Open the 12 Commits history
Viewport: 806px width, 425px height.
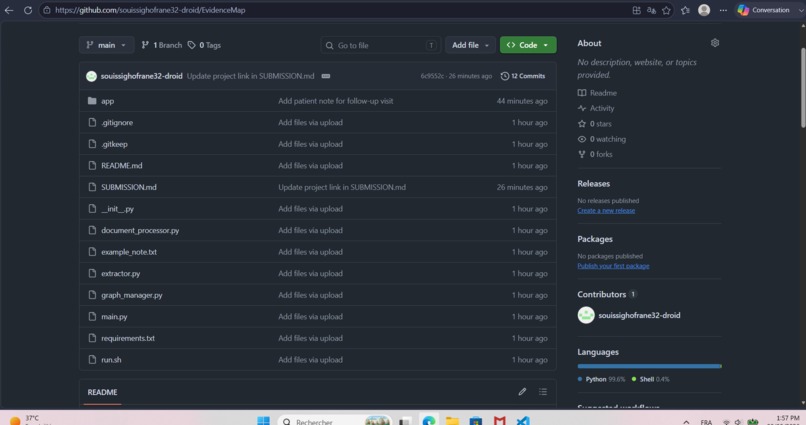coord(523,76)
